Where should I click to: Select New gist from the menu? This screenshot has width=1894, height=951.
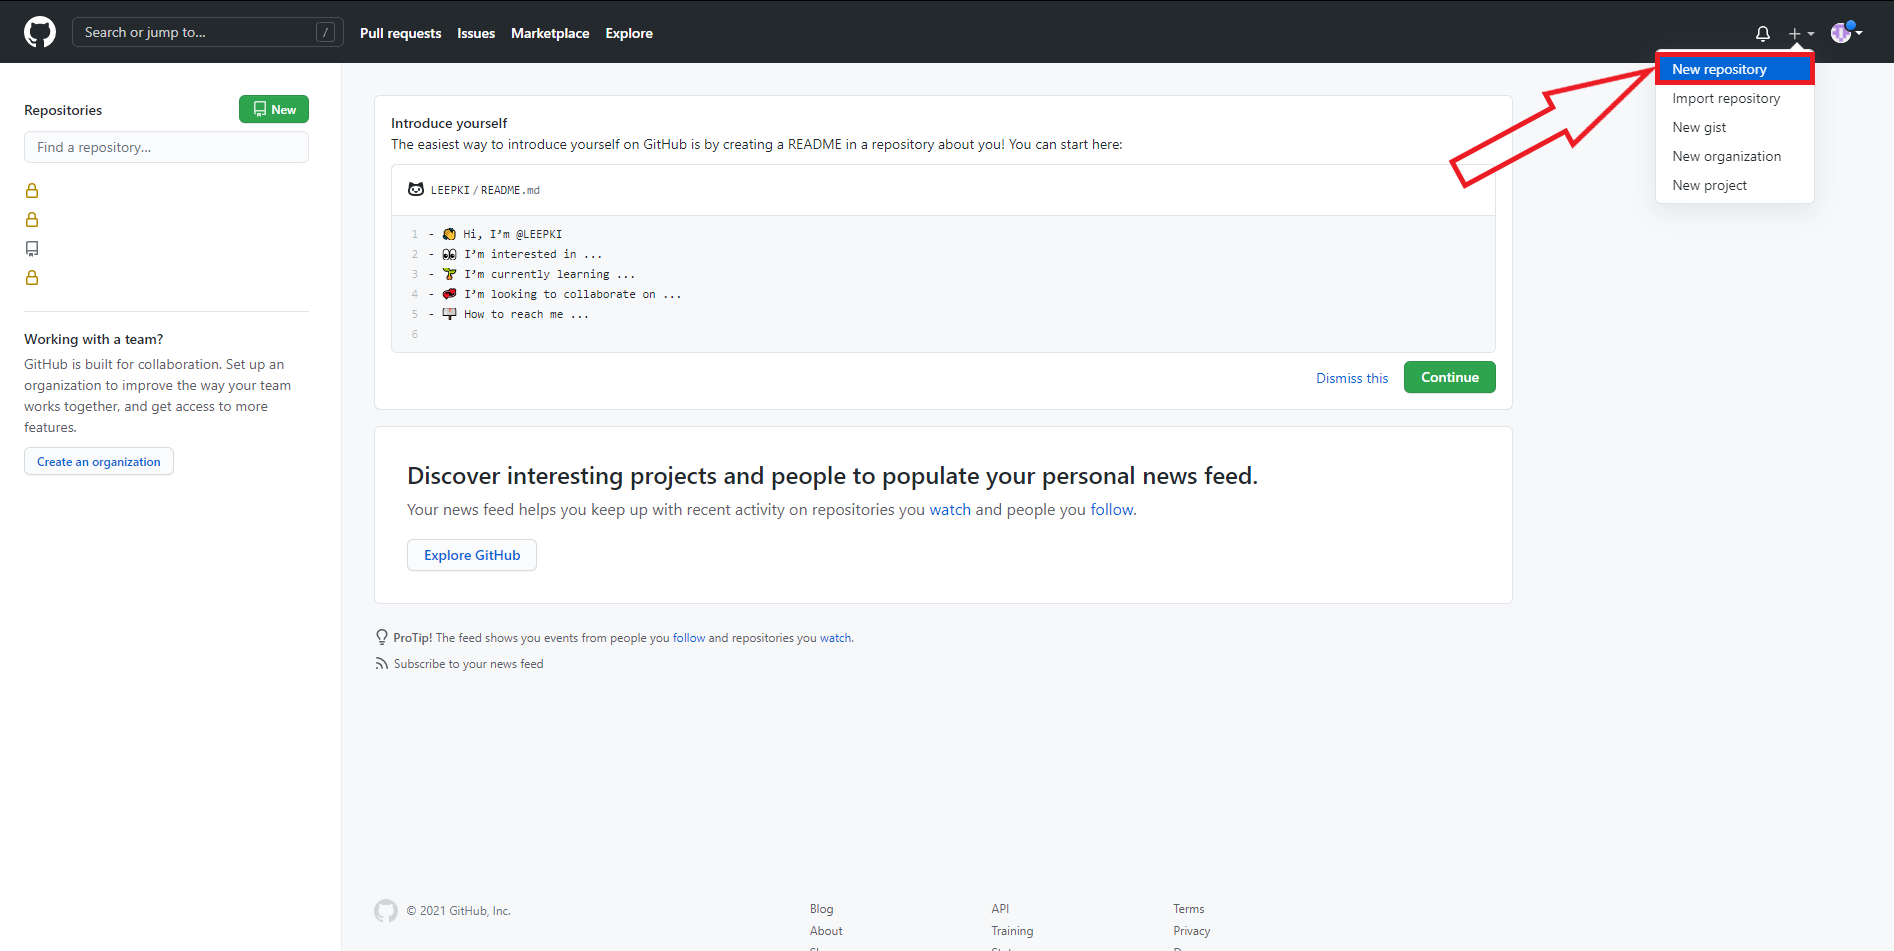(1734, 127)
